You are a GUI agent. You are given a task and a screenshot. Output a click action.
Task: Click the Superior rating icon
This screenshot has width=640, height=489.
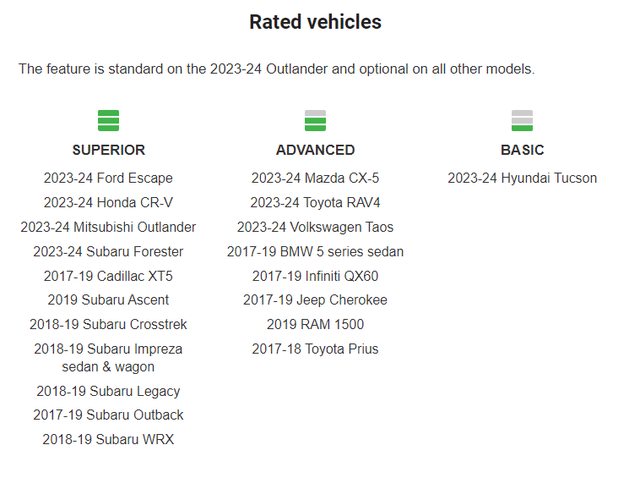[108, 121]
